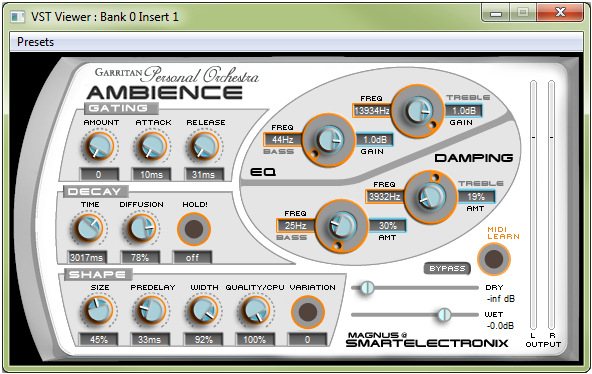The width and height of the screenshot is (592, 374).
Task: Click the Diffusion knob
Action: 141,229
